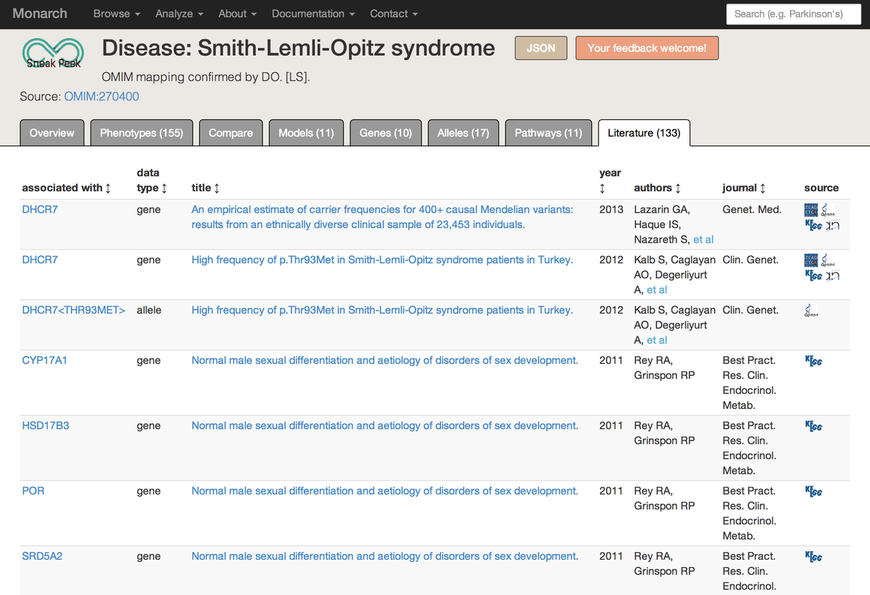Open the HSD17B3 gene link

(45, 425)
